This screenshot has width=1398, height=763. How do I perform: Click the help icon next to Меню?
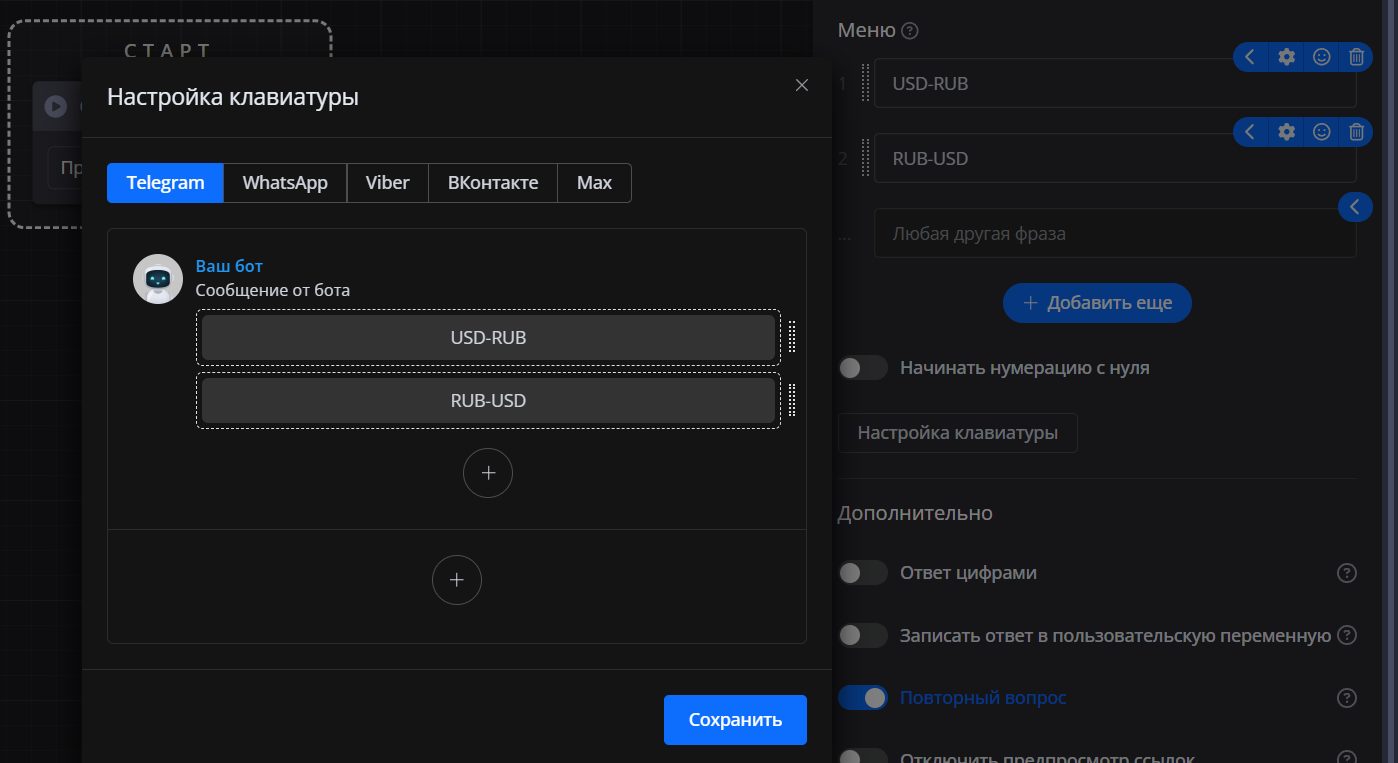[909, 31]
